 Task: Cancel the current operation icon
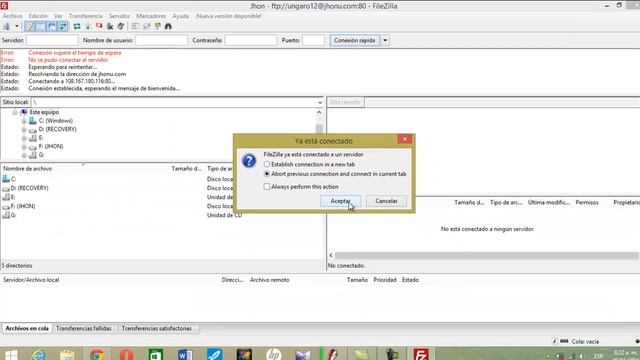coord(99,27)
